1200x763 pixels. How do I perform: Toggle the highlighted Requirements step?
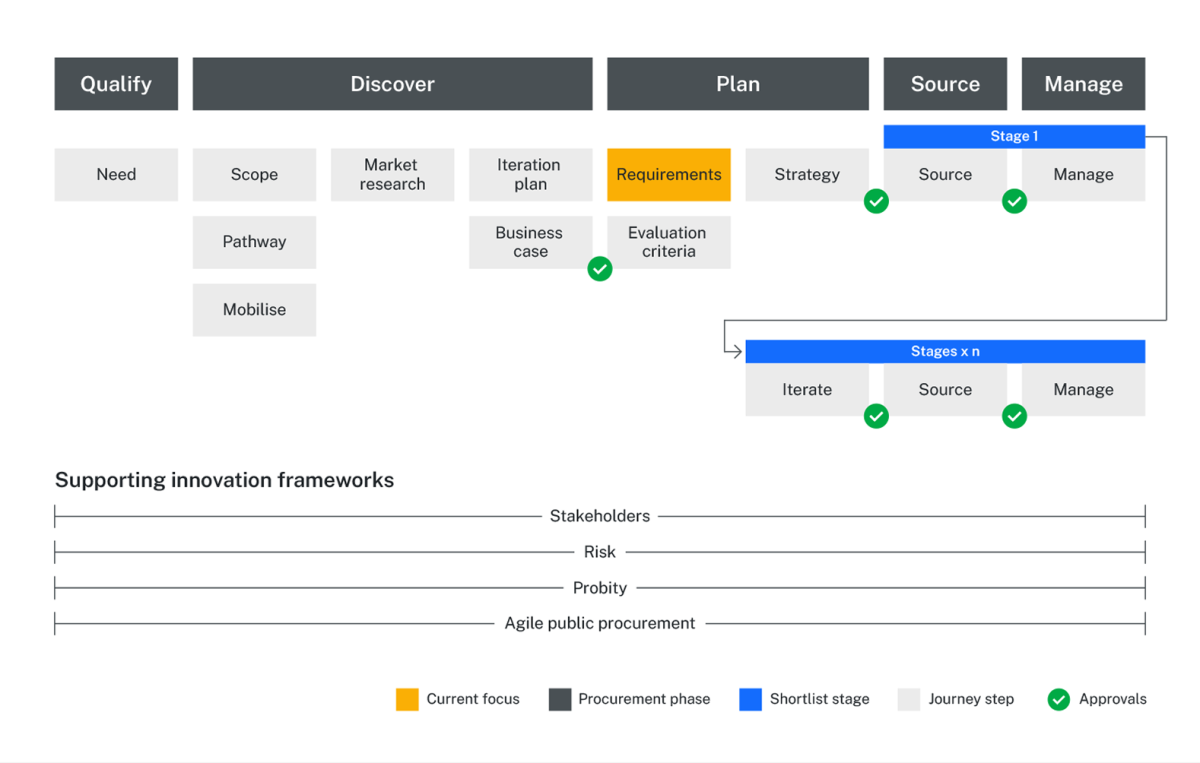click(x=668, y=174)
